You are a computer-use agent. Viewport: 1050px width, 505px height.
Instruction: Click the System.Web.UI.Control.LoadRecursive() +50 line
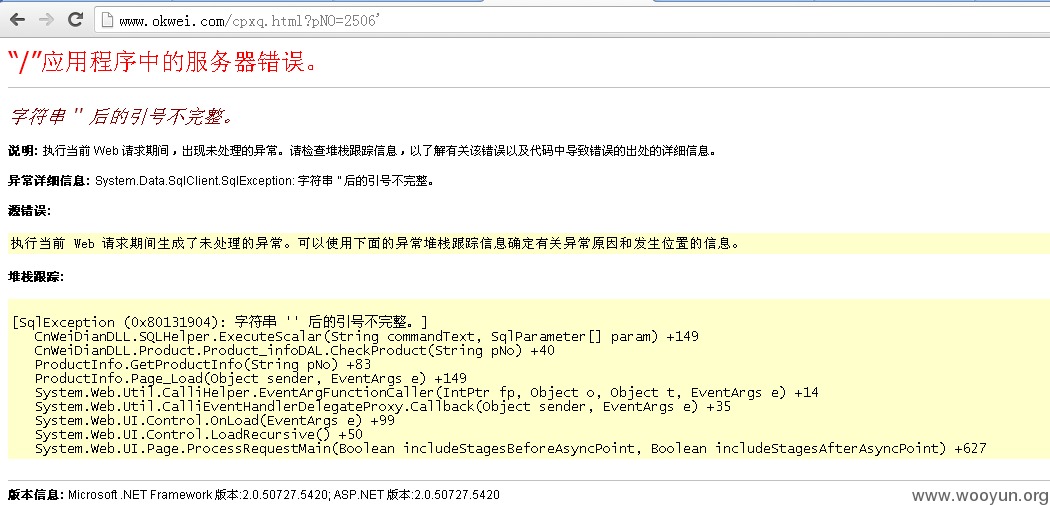point(199,435)
